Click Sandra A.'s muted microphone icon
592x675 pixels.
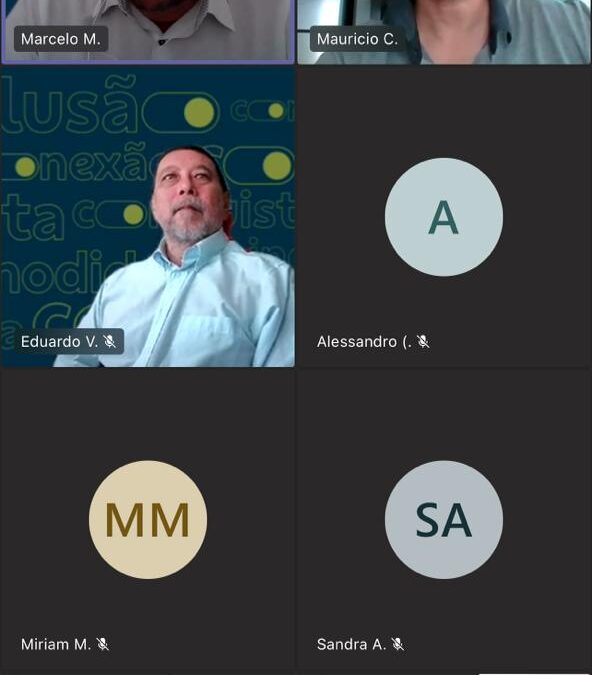coord(398,644)
